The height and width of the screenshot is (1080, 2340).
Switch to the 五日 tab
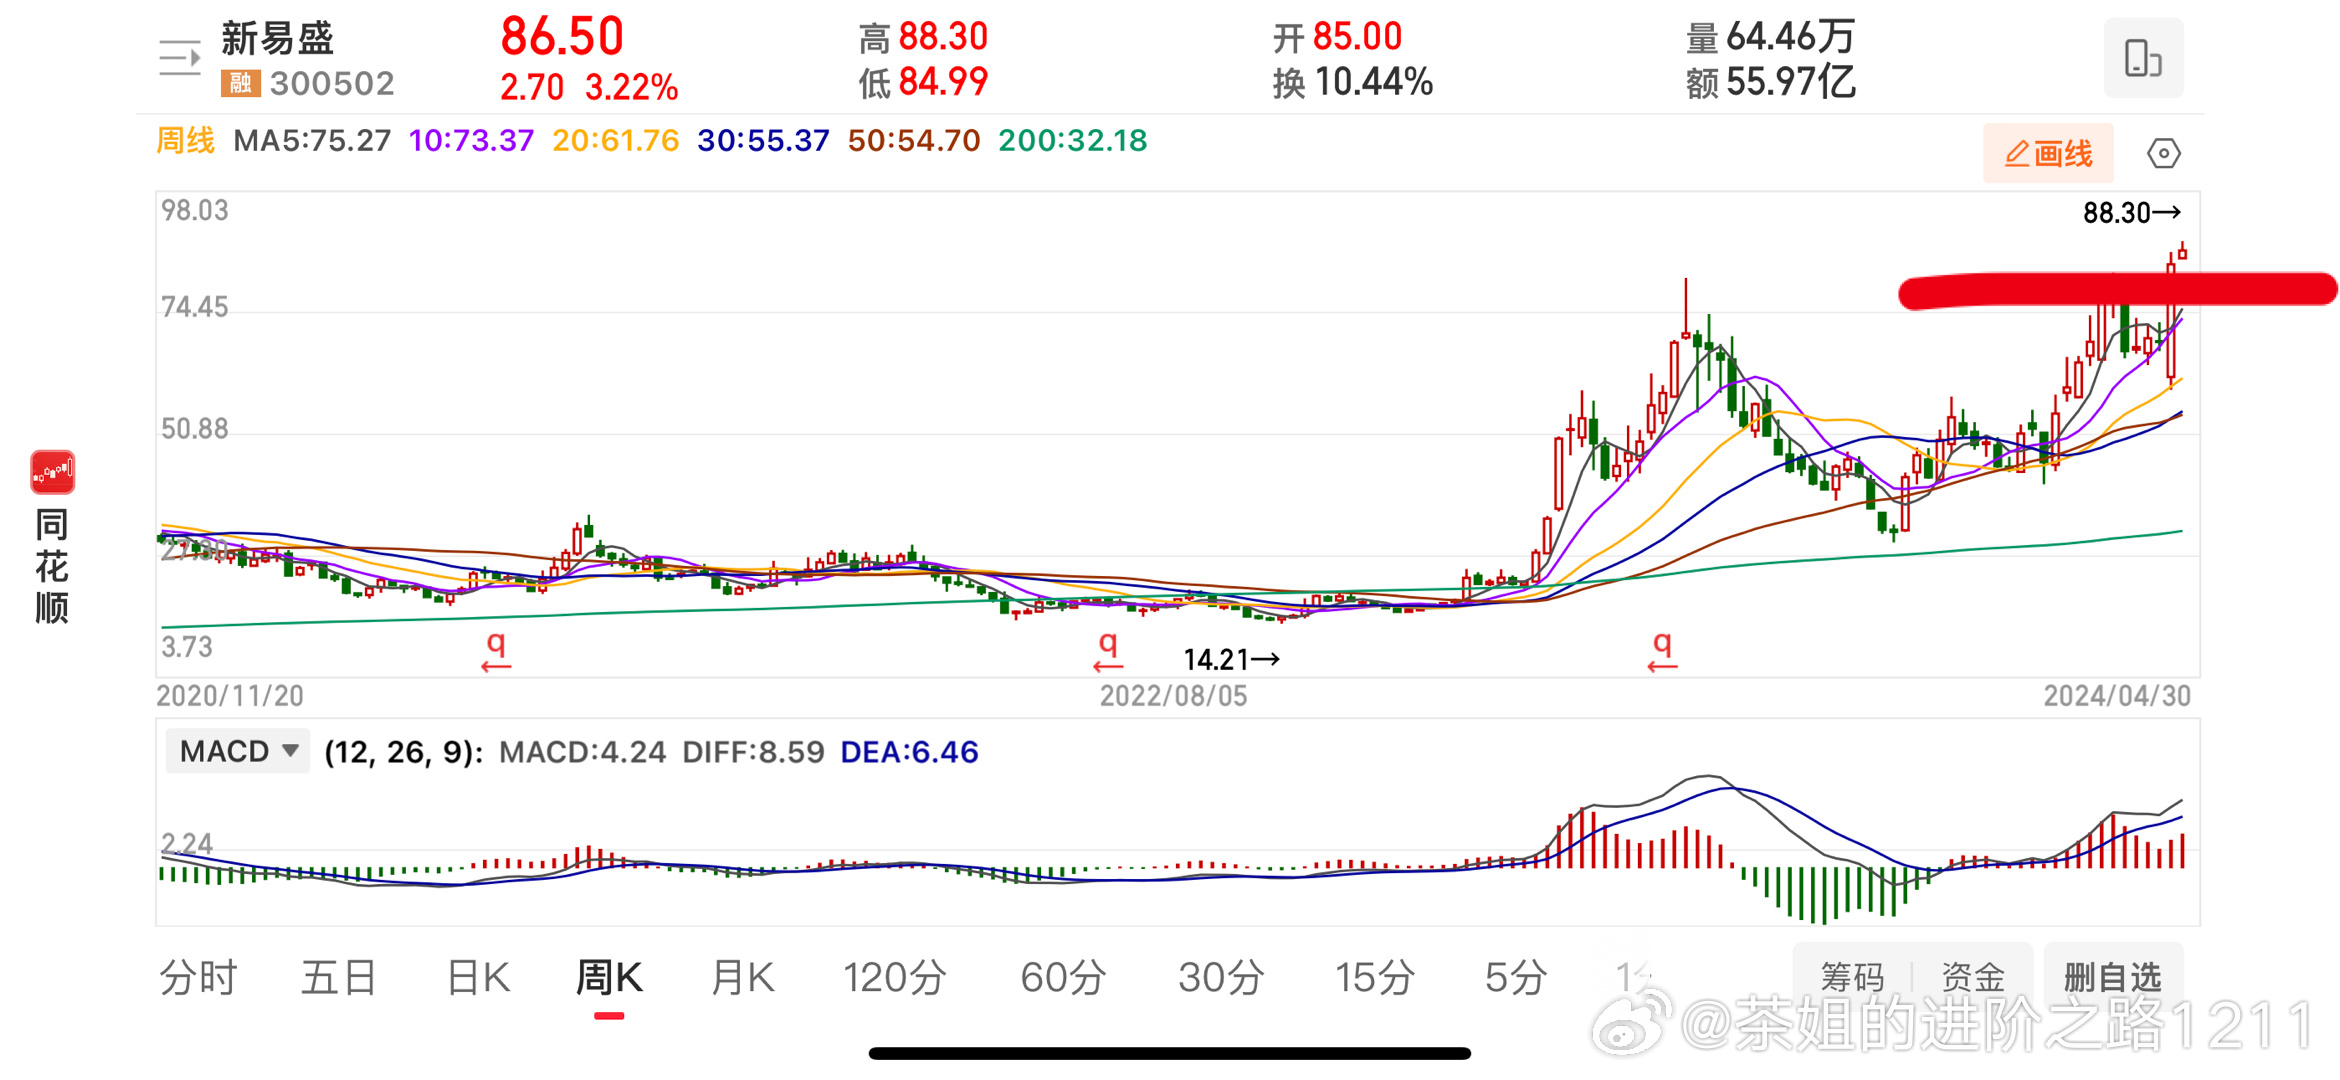(339, 977)
